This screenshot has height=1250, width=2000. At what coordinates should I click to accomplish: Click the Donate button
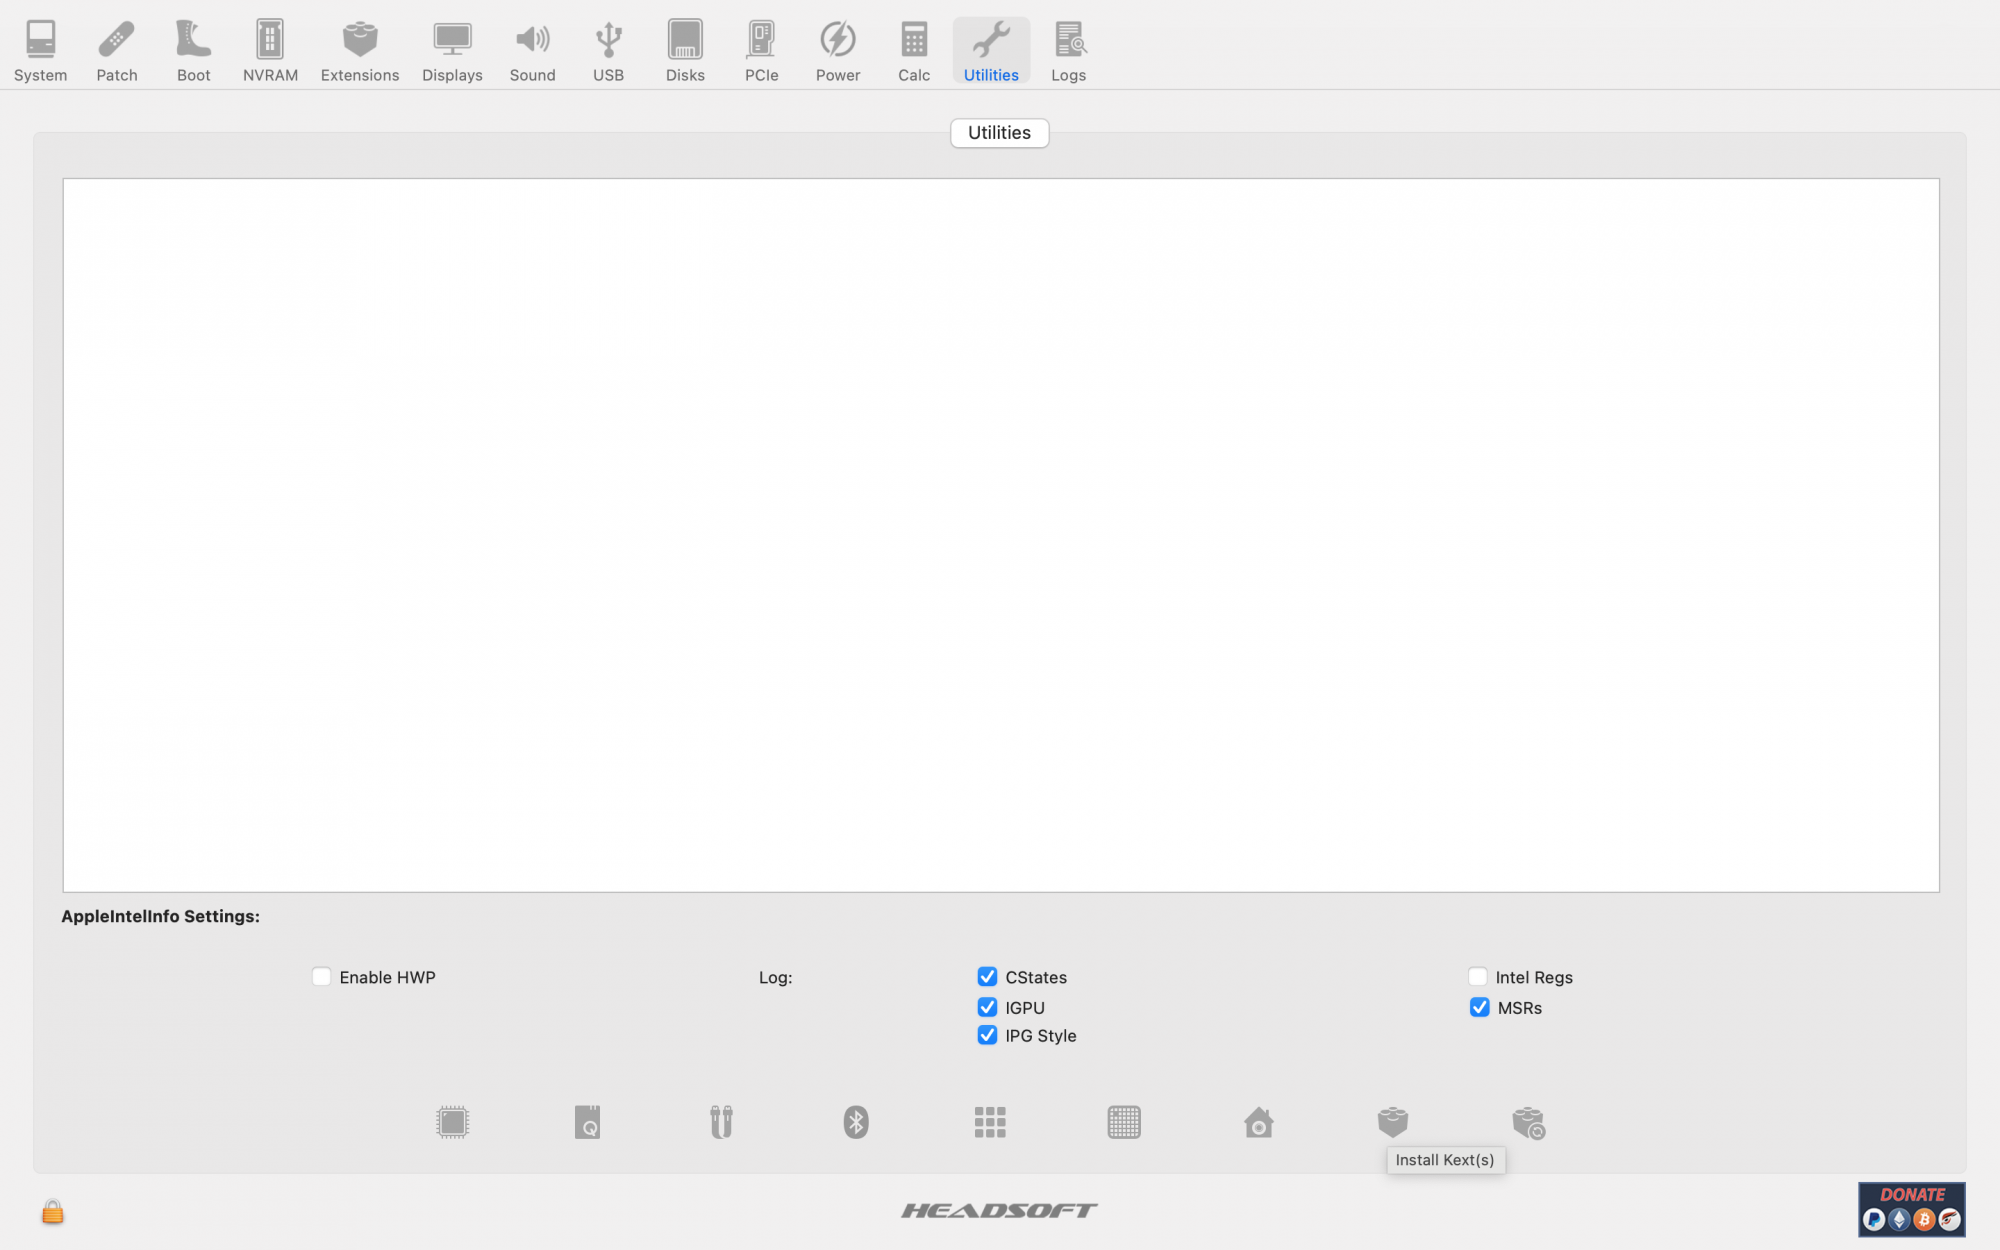click(x=1911, y=1209)
